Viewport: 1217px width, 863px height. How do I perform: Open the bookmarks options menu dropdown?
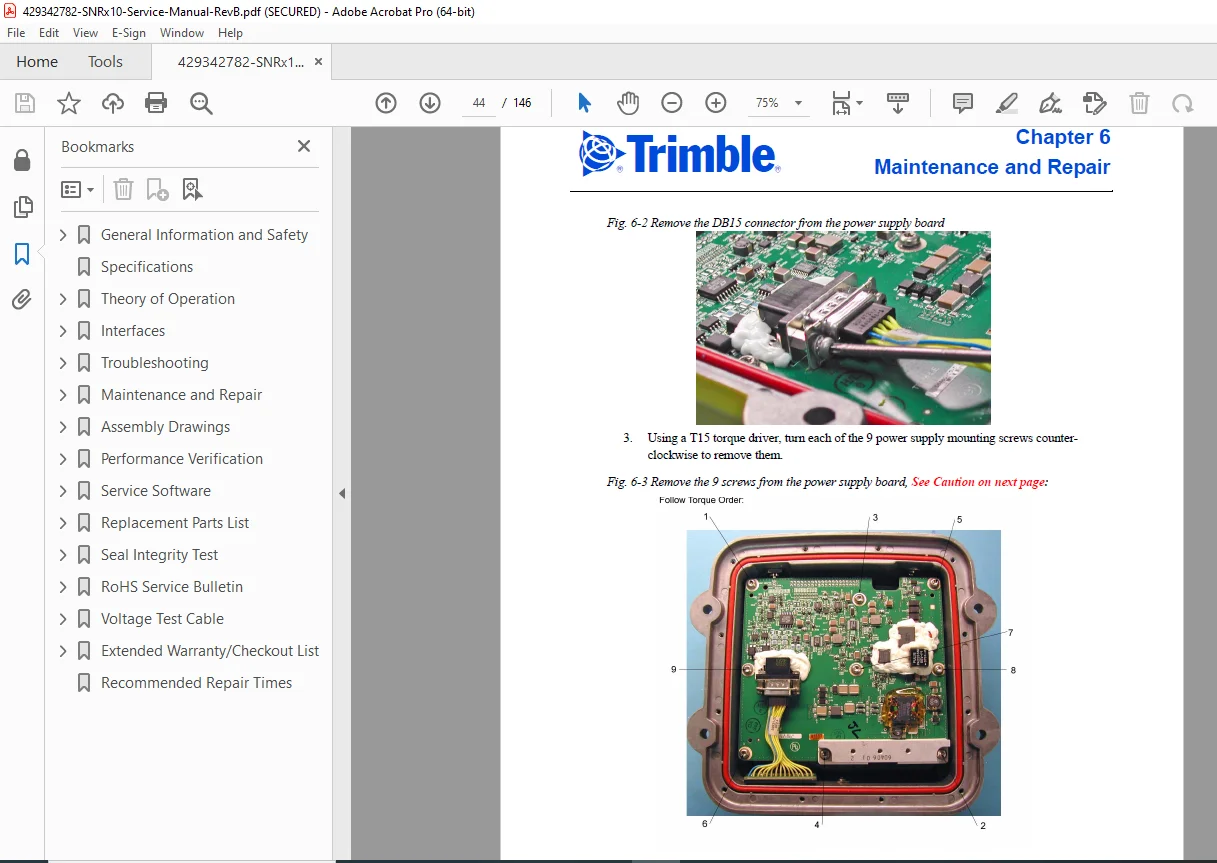pos(78,189)
